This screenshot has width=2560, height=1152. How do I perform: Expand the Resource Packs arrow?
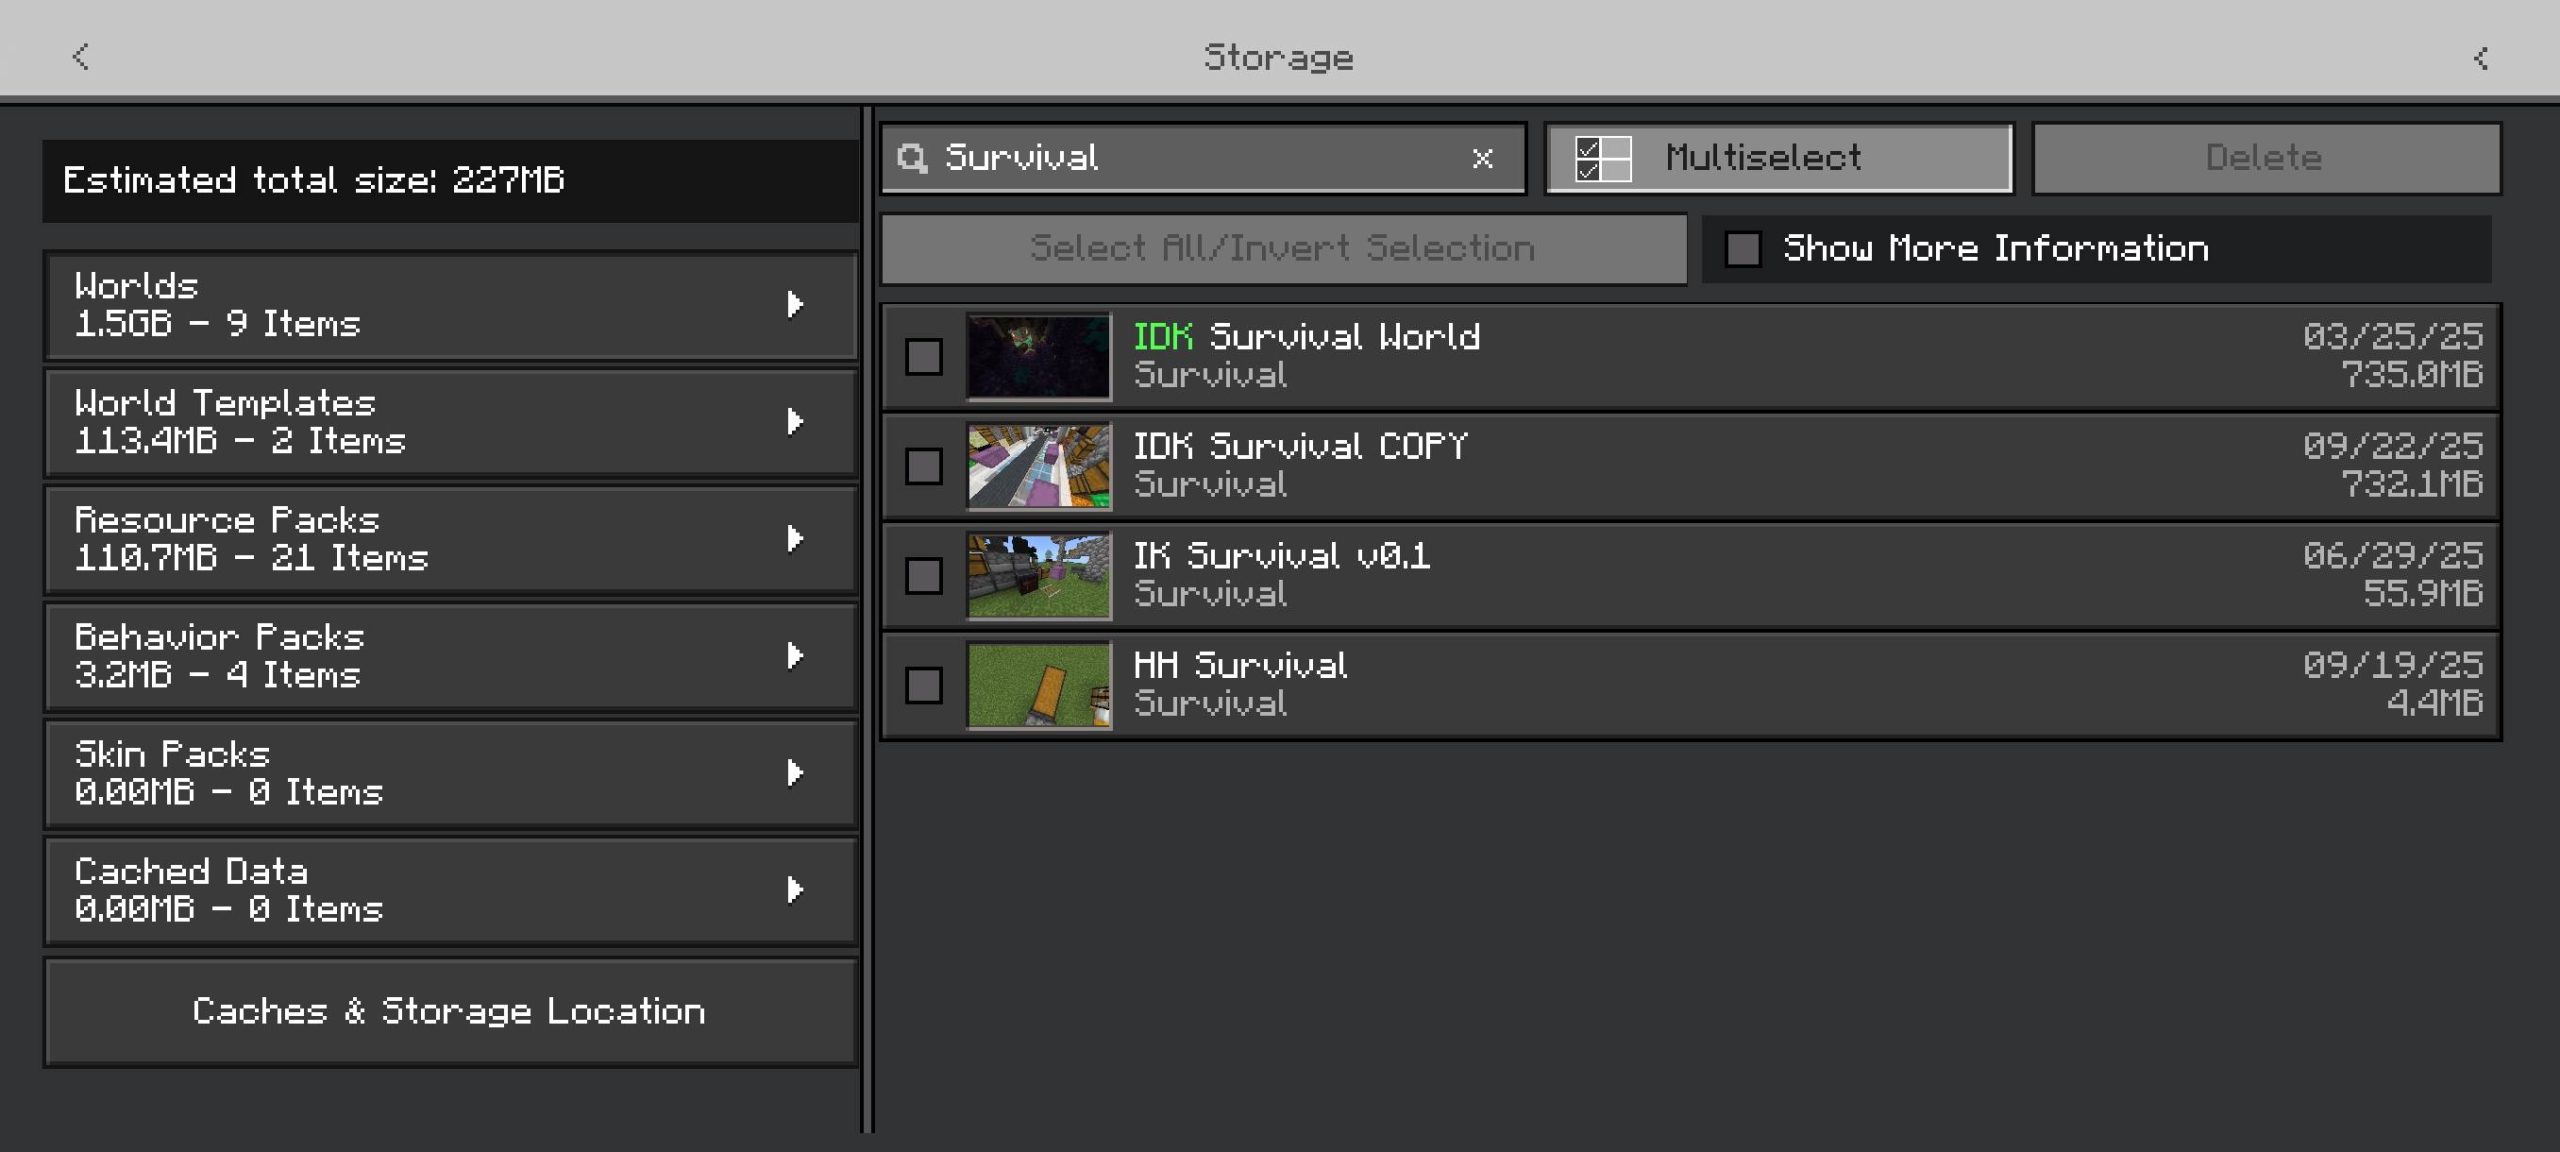pos(795,538)
